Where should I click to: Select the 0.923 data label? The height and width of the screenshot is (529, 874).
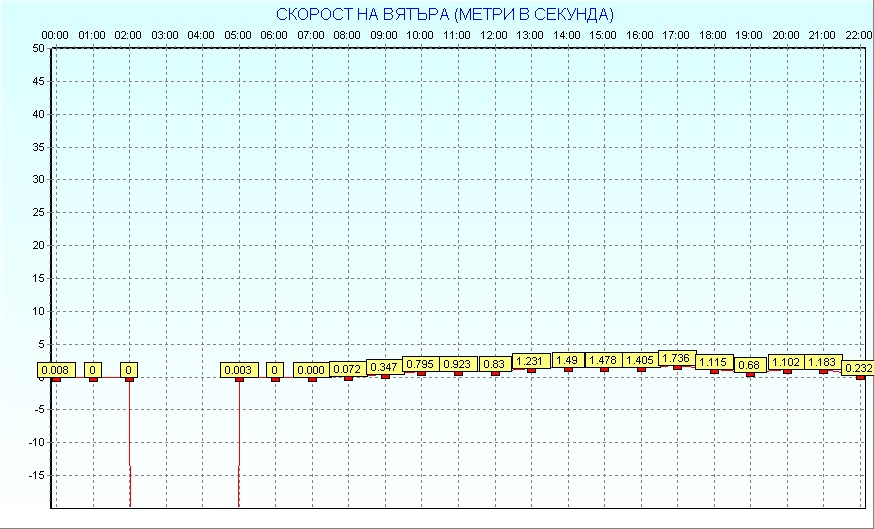pos(458,364)
